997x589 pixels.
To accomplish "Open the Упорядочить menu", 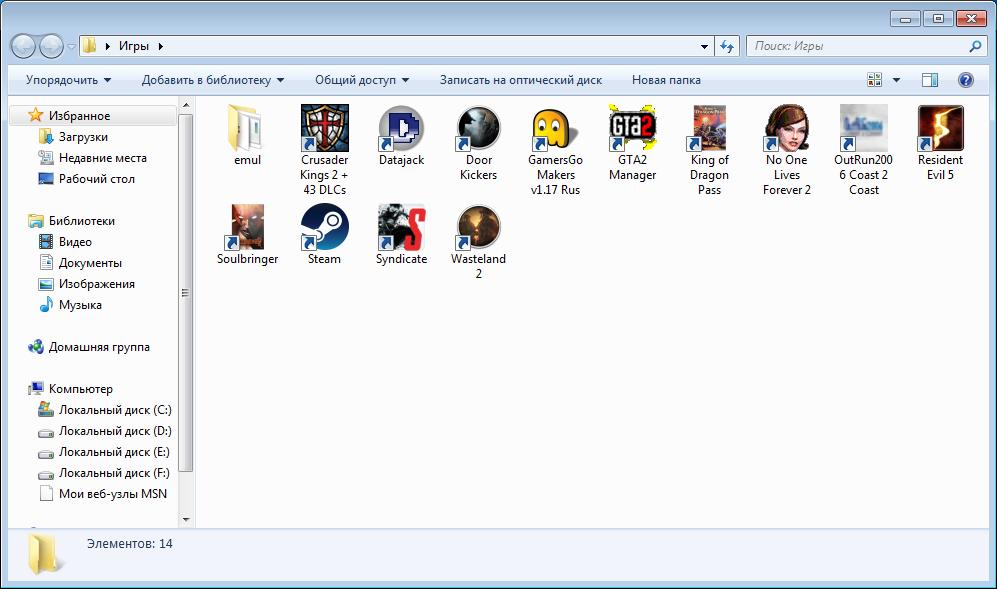I will coord(69,80).
